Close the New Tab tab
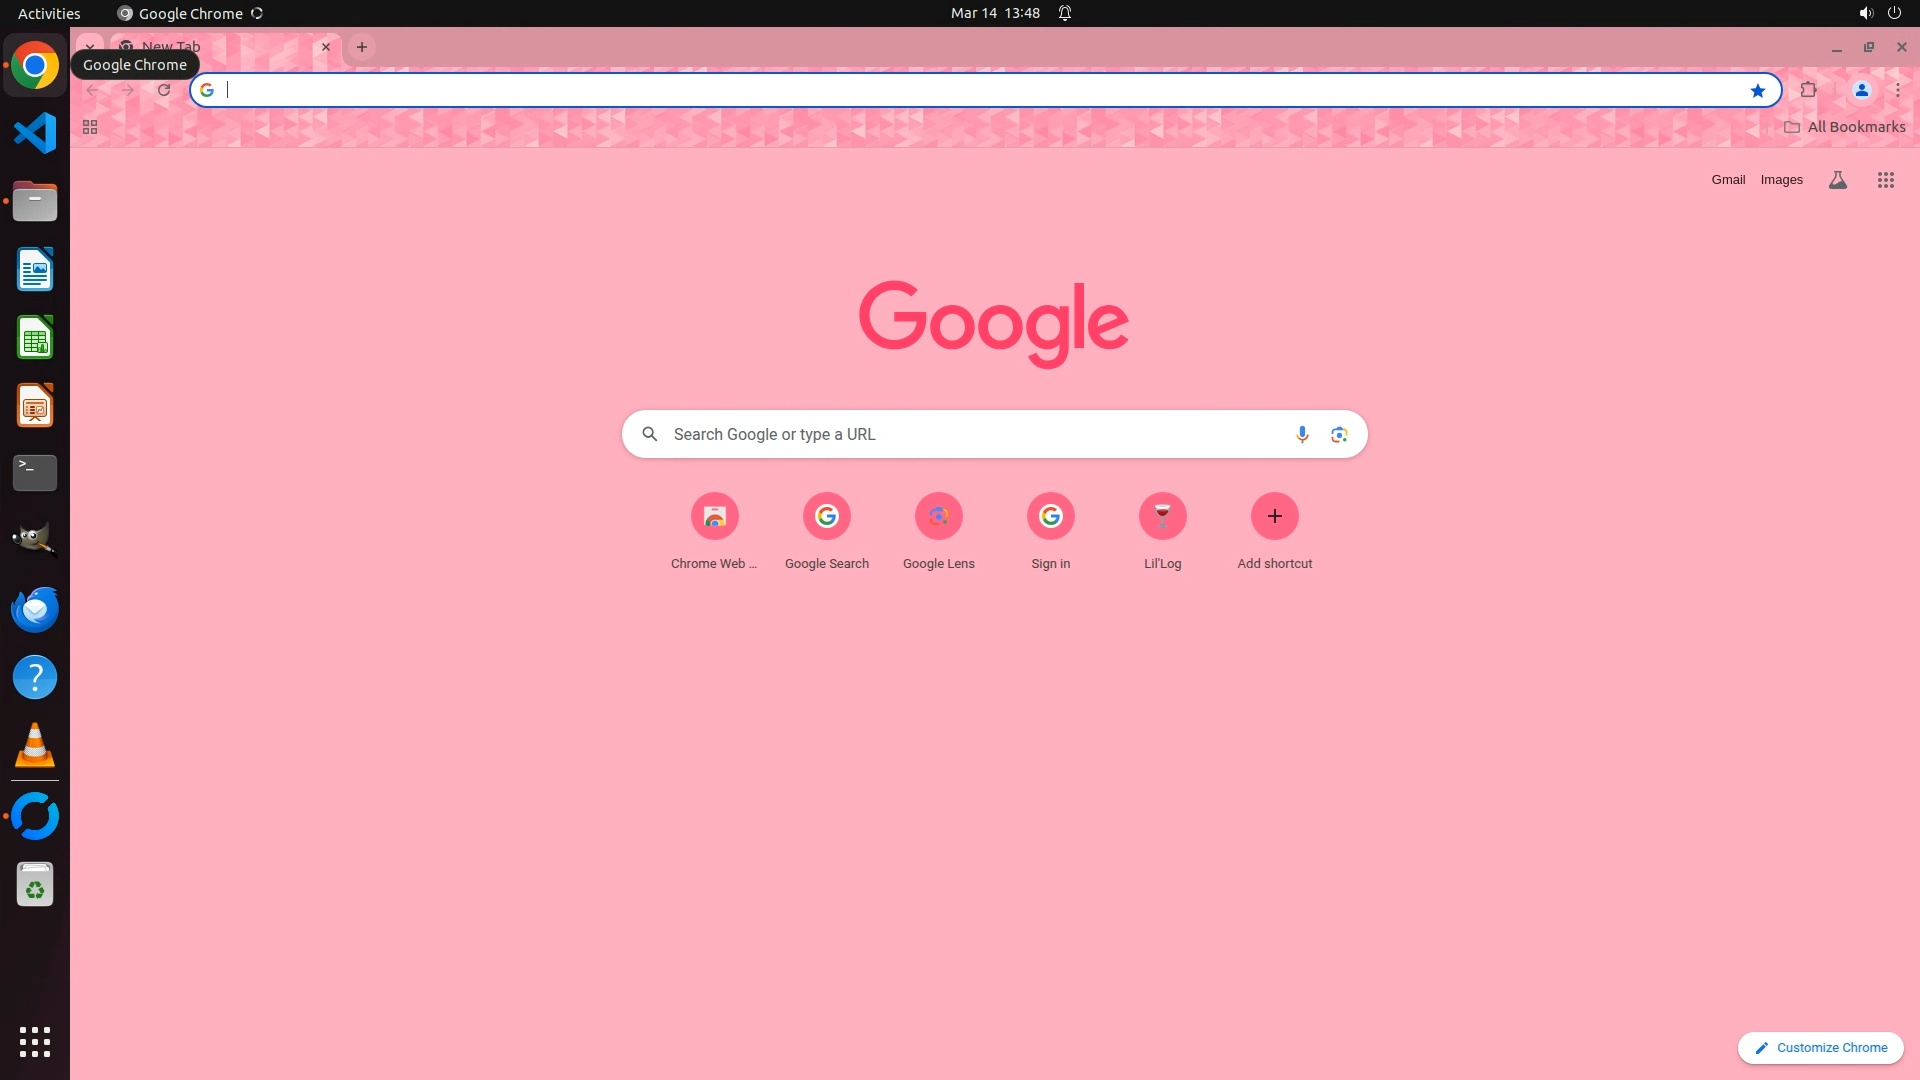1920x1080 pixels. pyautogui.click(x=325, y=47)
